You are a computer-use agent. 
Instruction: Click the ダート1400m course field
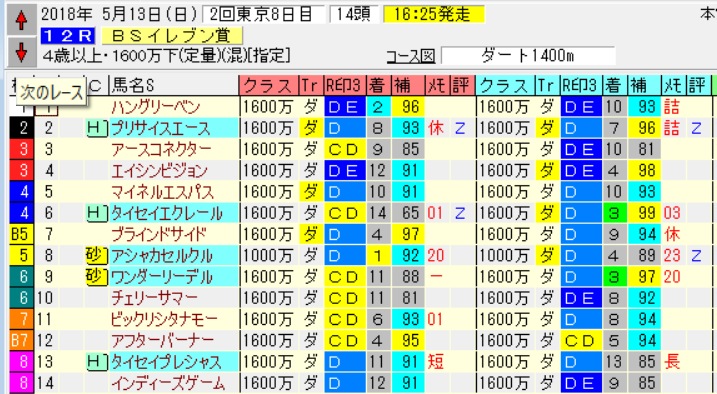point(528,56)
